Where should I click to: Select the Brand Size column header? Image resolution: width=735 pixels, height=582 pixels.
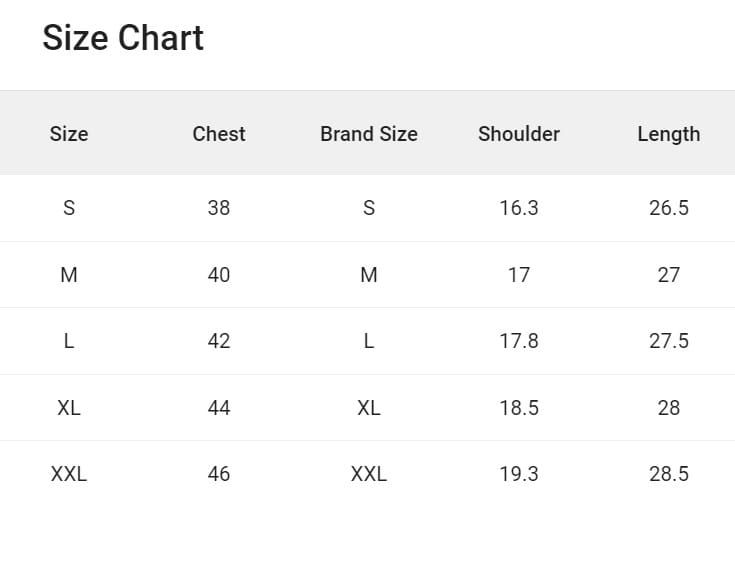tap(369, 134)
